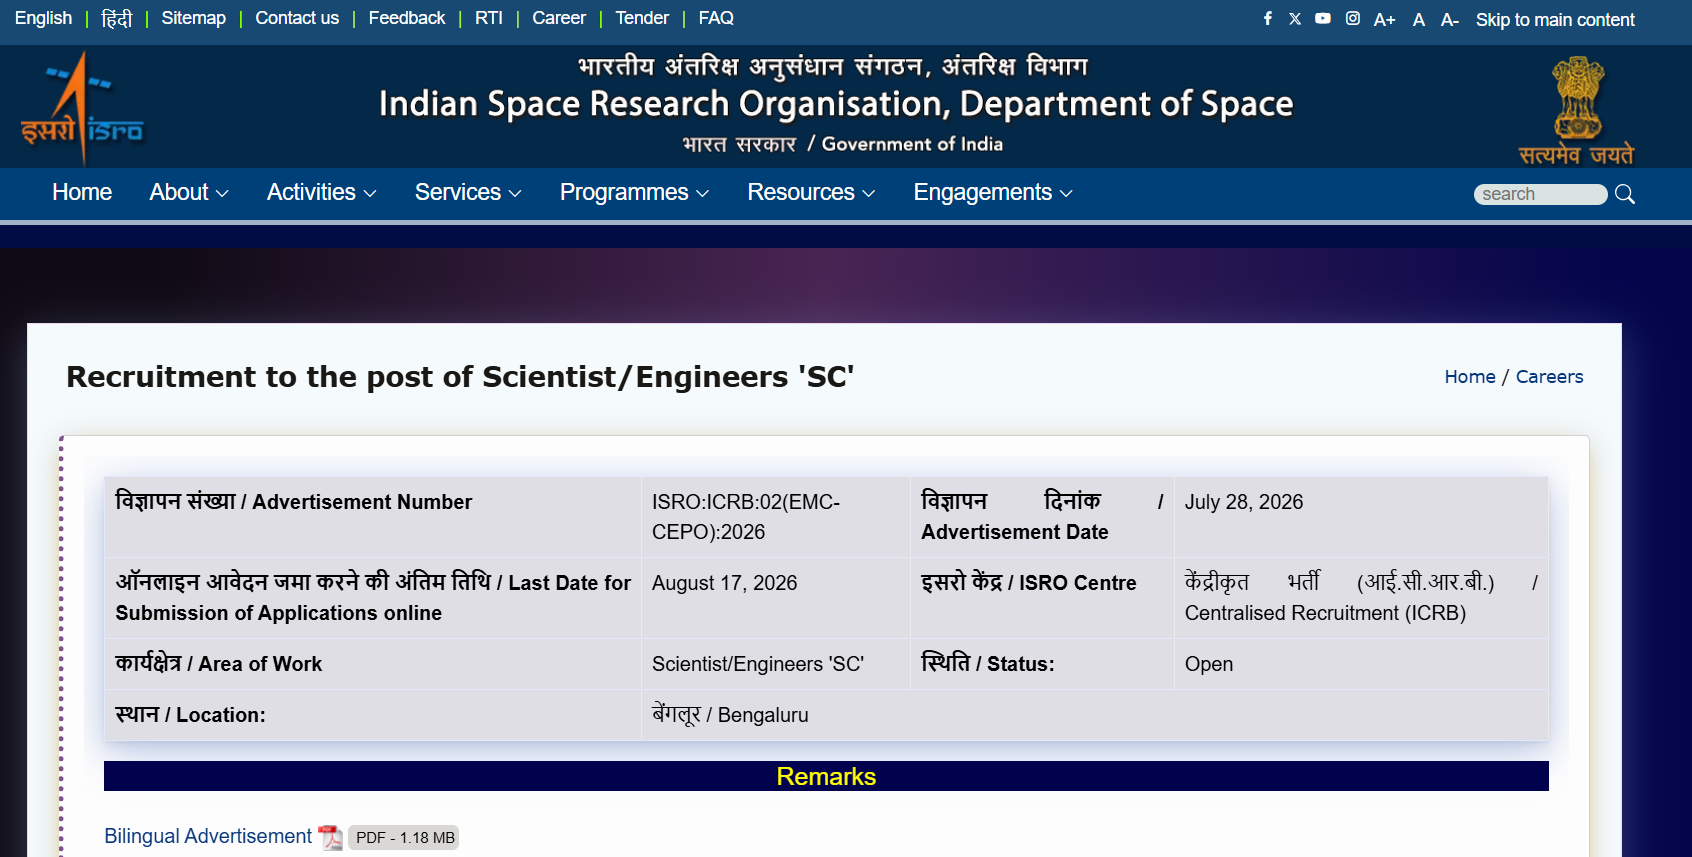
Task: Expand the Programmes dropdown menu
Action: point(635,192)
